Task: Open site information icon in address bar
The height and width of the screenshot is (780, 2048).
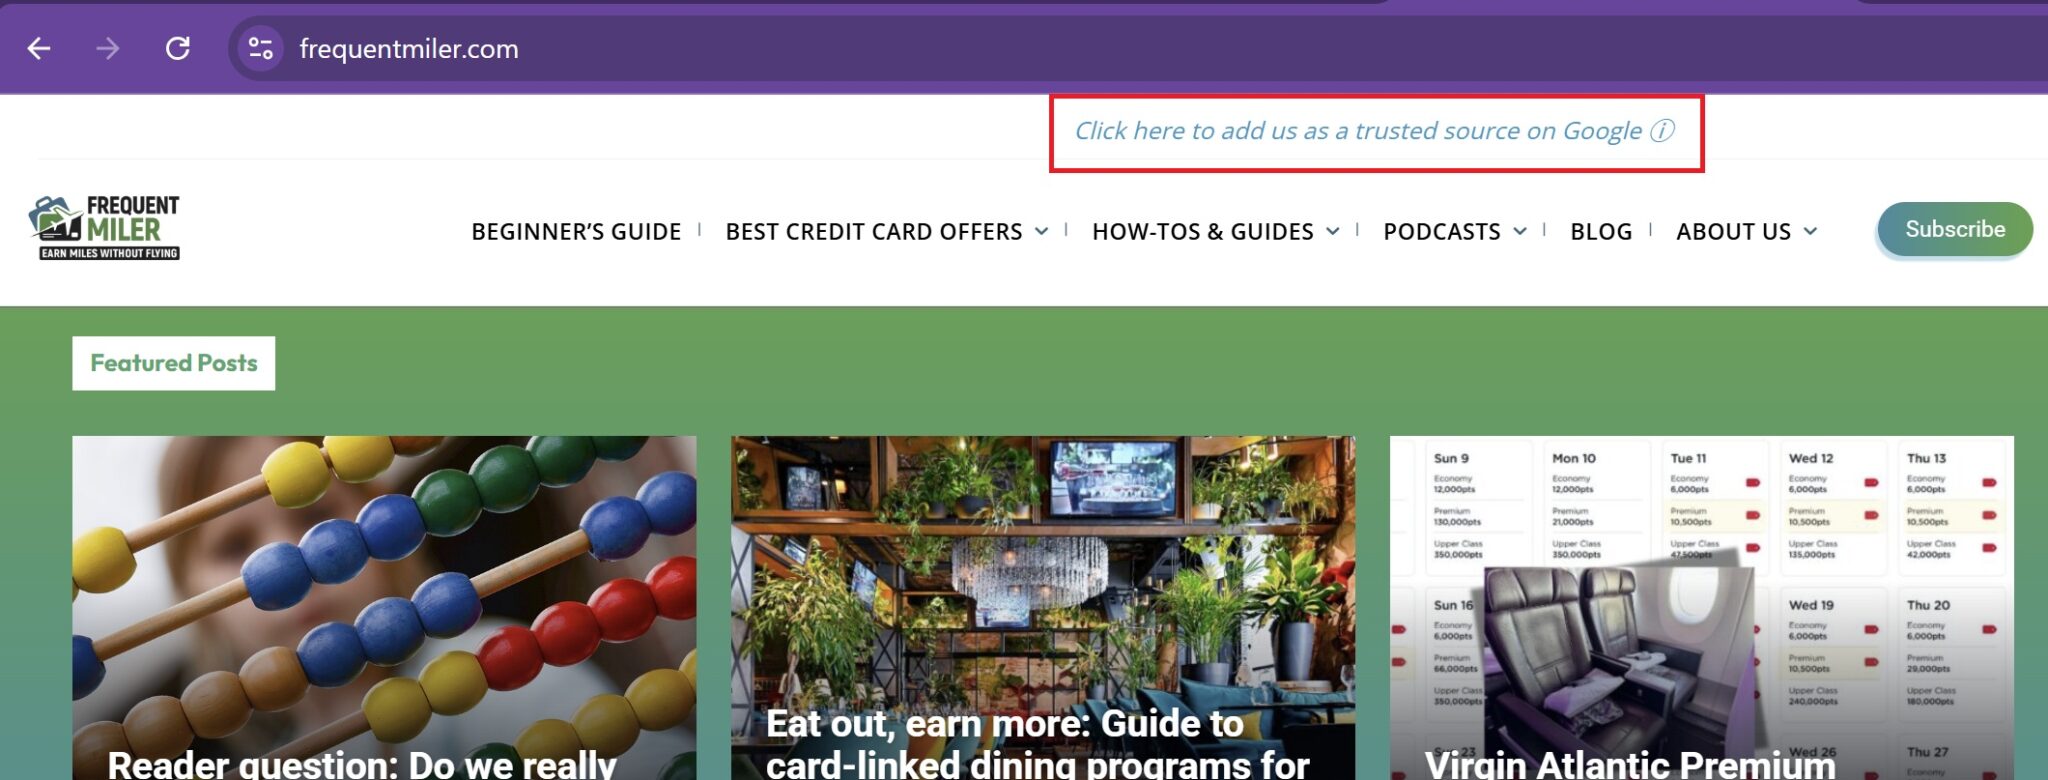Action: 261,48
